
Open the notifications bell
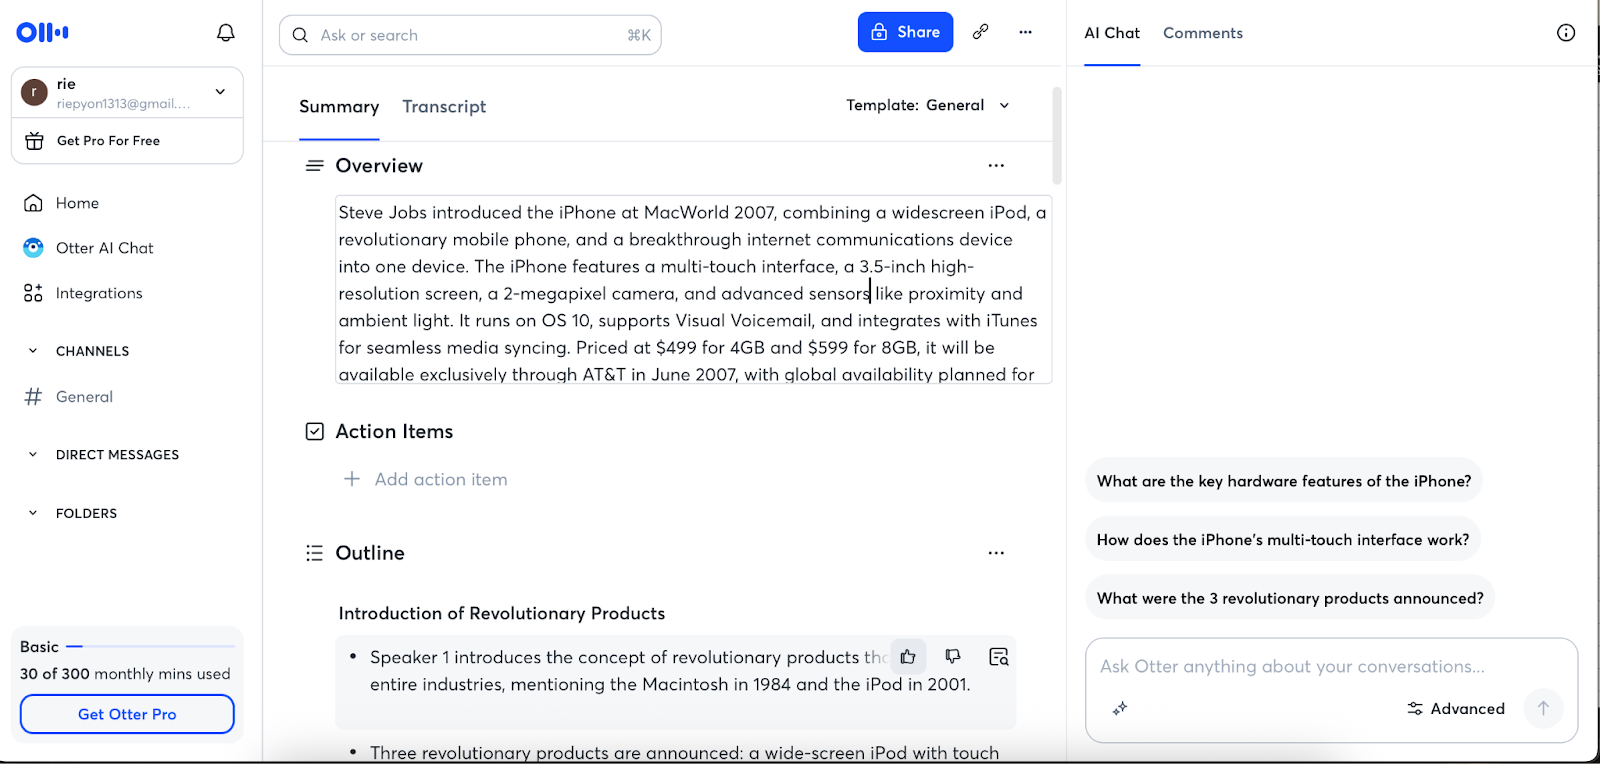[226, 33]
